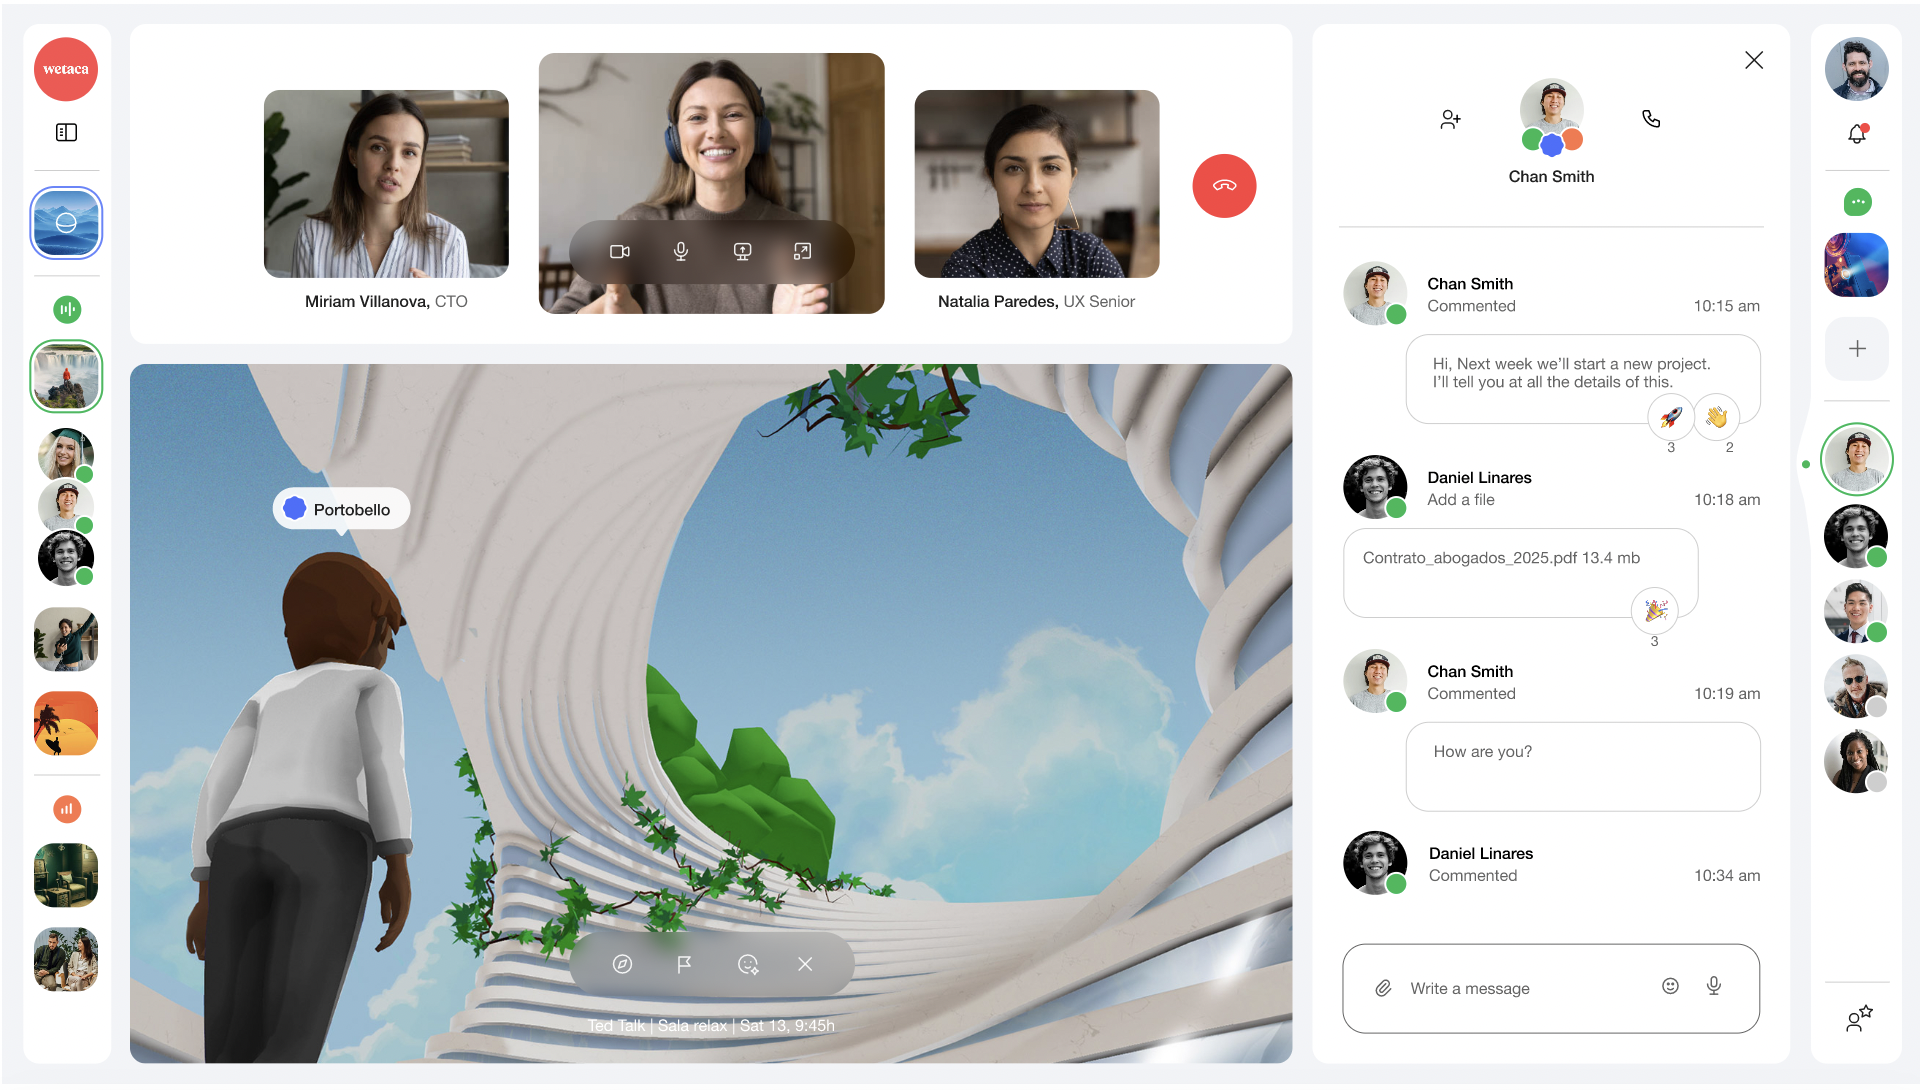1920x1090 pixels.
Task: Click the red hang up call button
Action: (x=1223, y=186)
